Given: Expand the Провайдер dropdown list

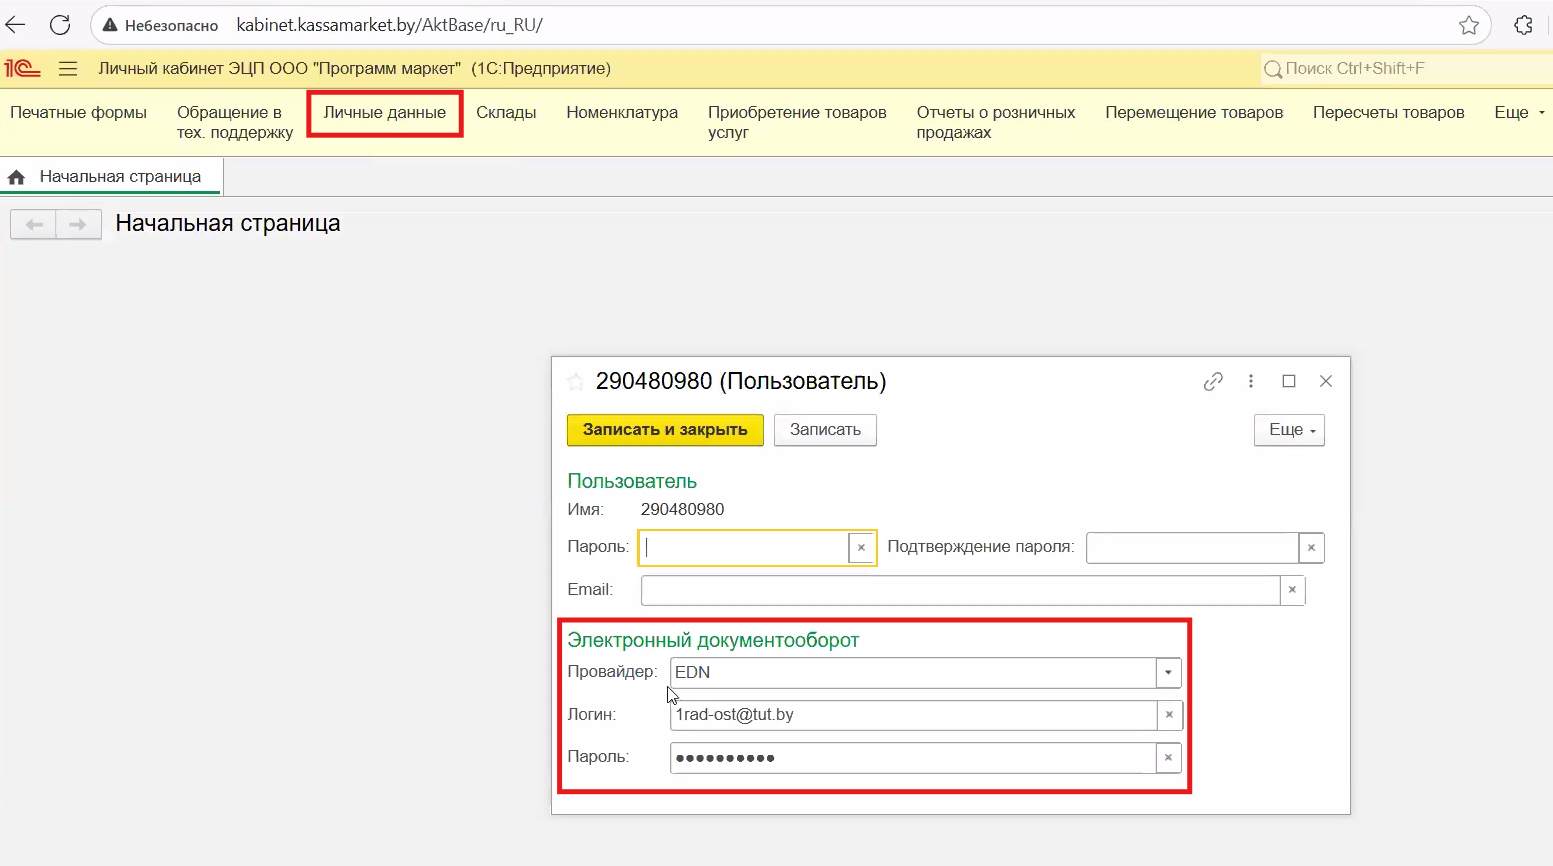Looking at the screenshot, I should (1168, 672).
